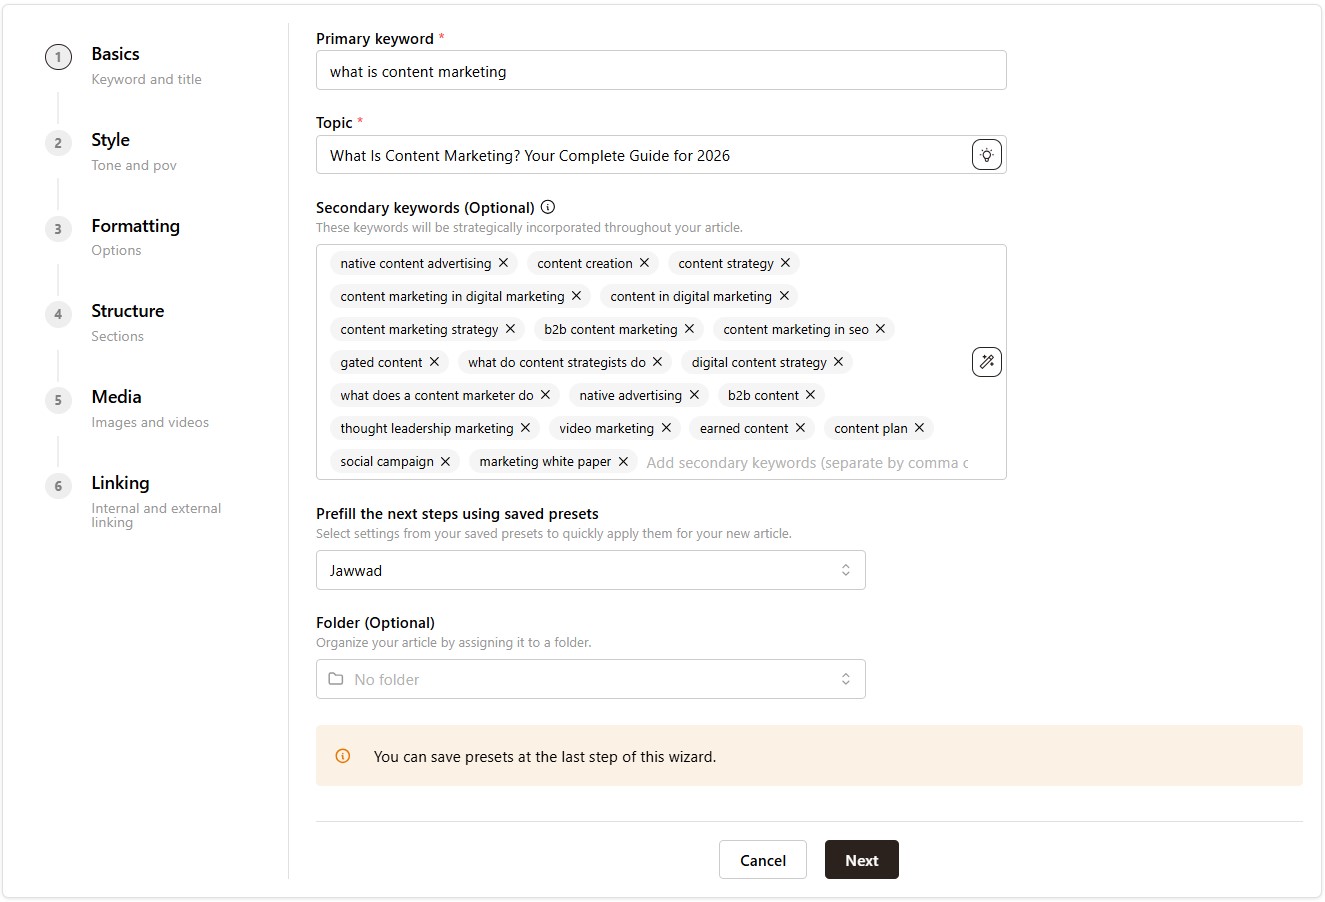Remove the "b2b content marketing" keyword chip
1325x902 pixels.
(x=689, y=329)
